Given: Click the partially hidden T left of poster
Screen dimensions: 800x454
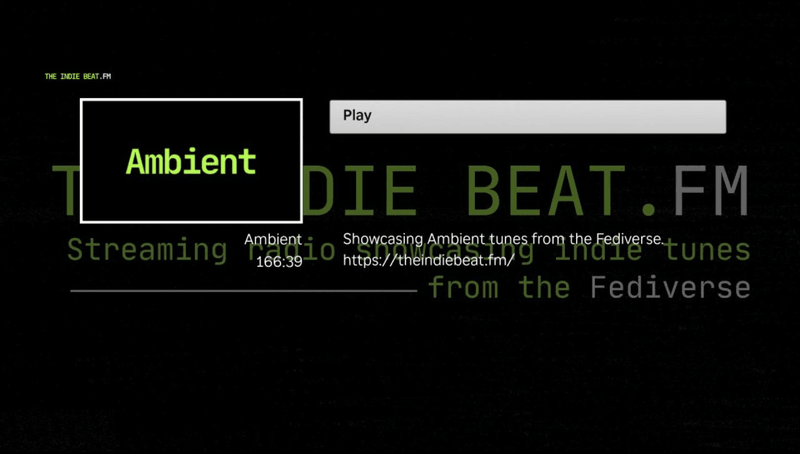Looking at the screenshot, I should 66,190.
